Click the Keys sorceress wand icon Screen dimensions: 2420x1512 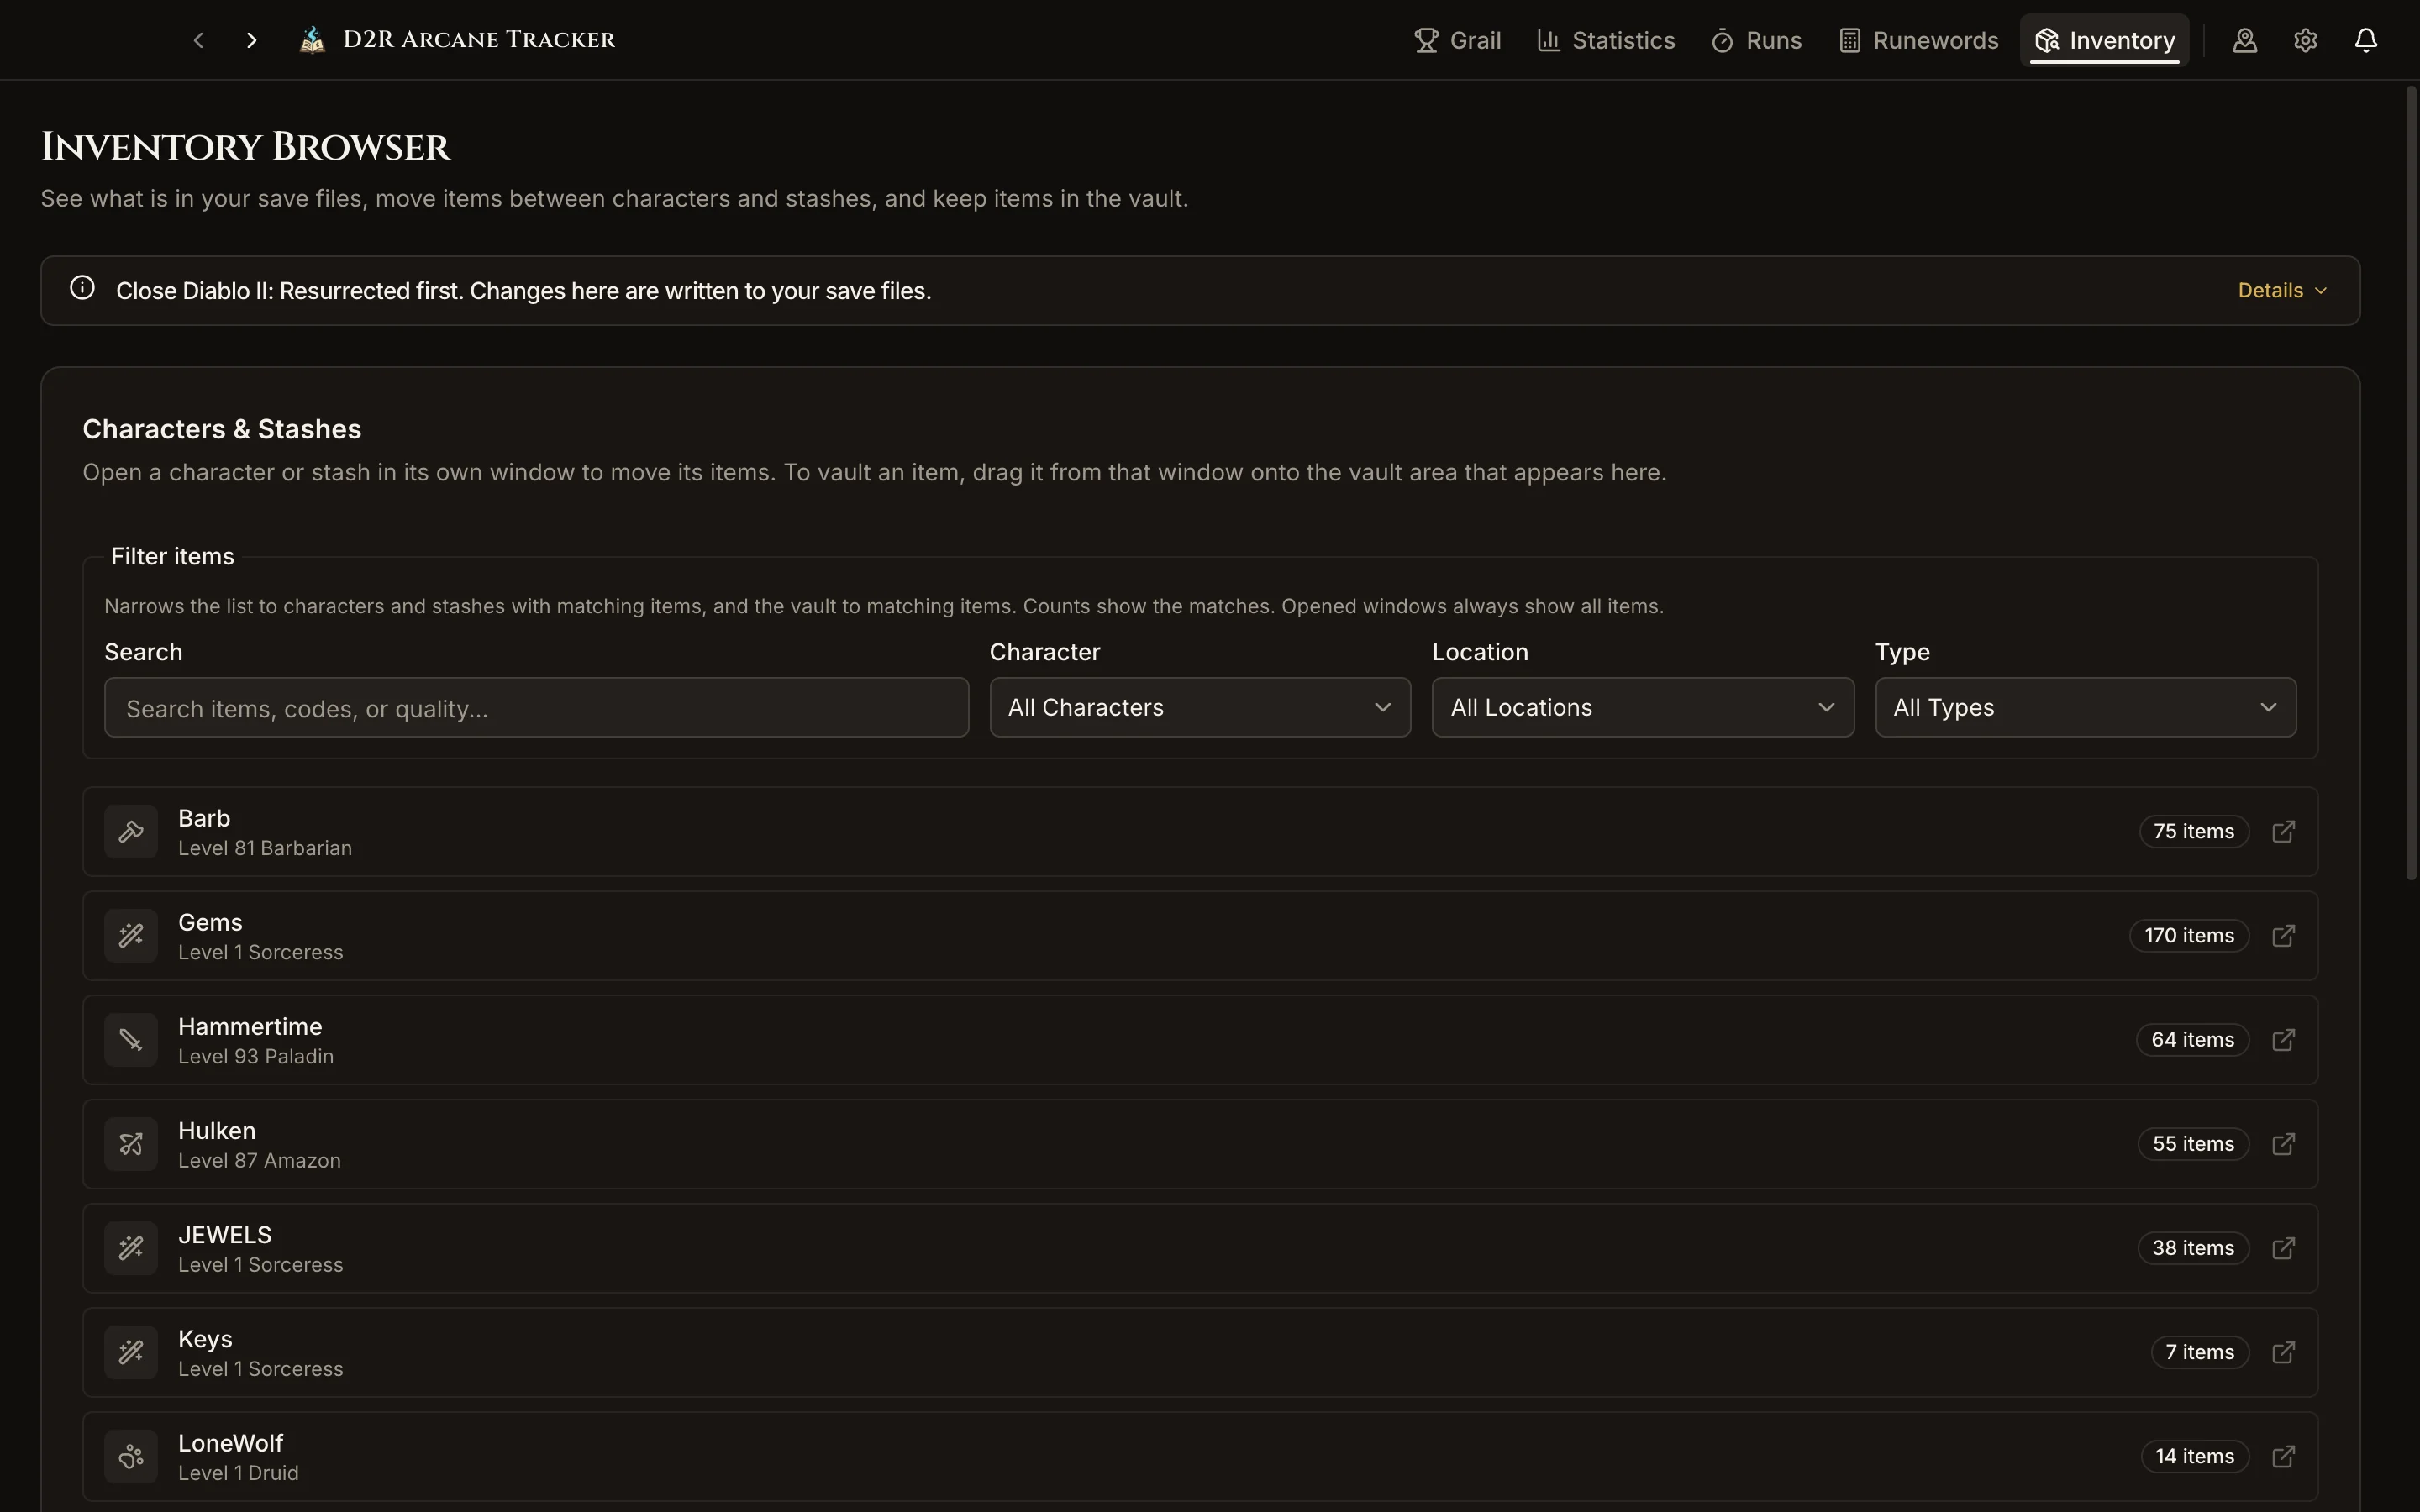pyautogui.click(x=131, y=1352)
